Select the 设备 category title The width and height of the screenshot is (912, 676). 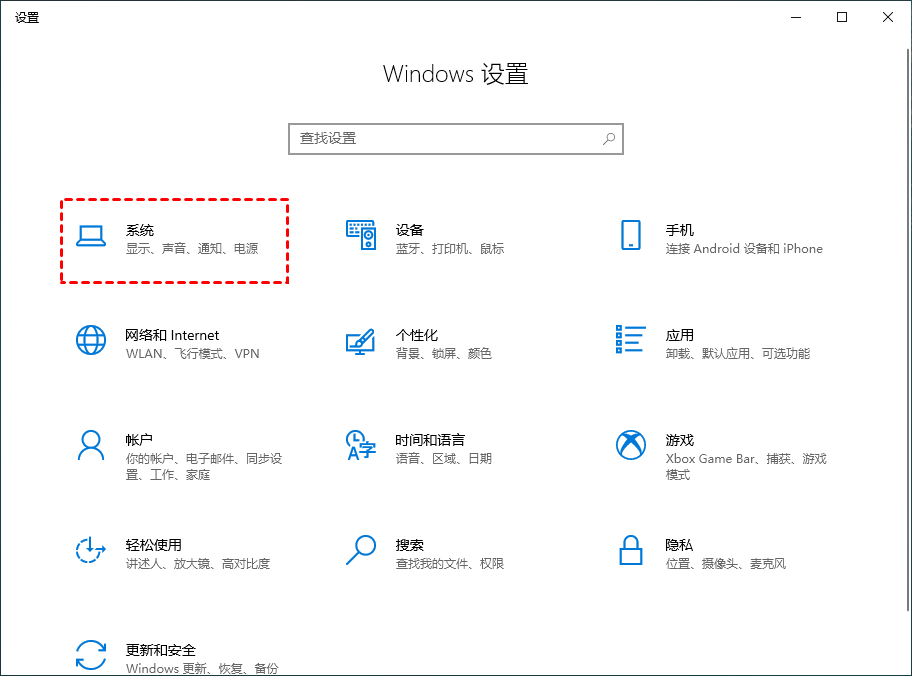coord(409,230)
